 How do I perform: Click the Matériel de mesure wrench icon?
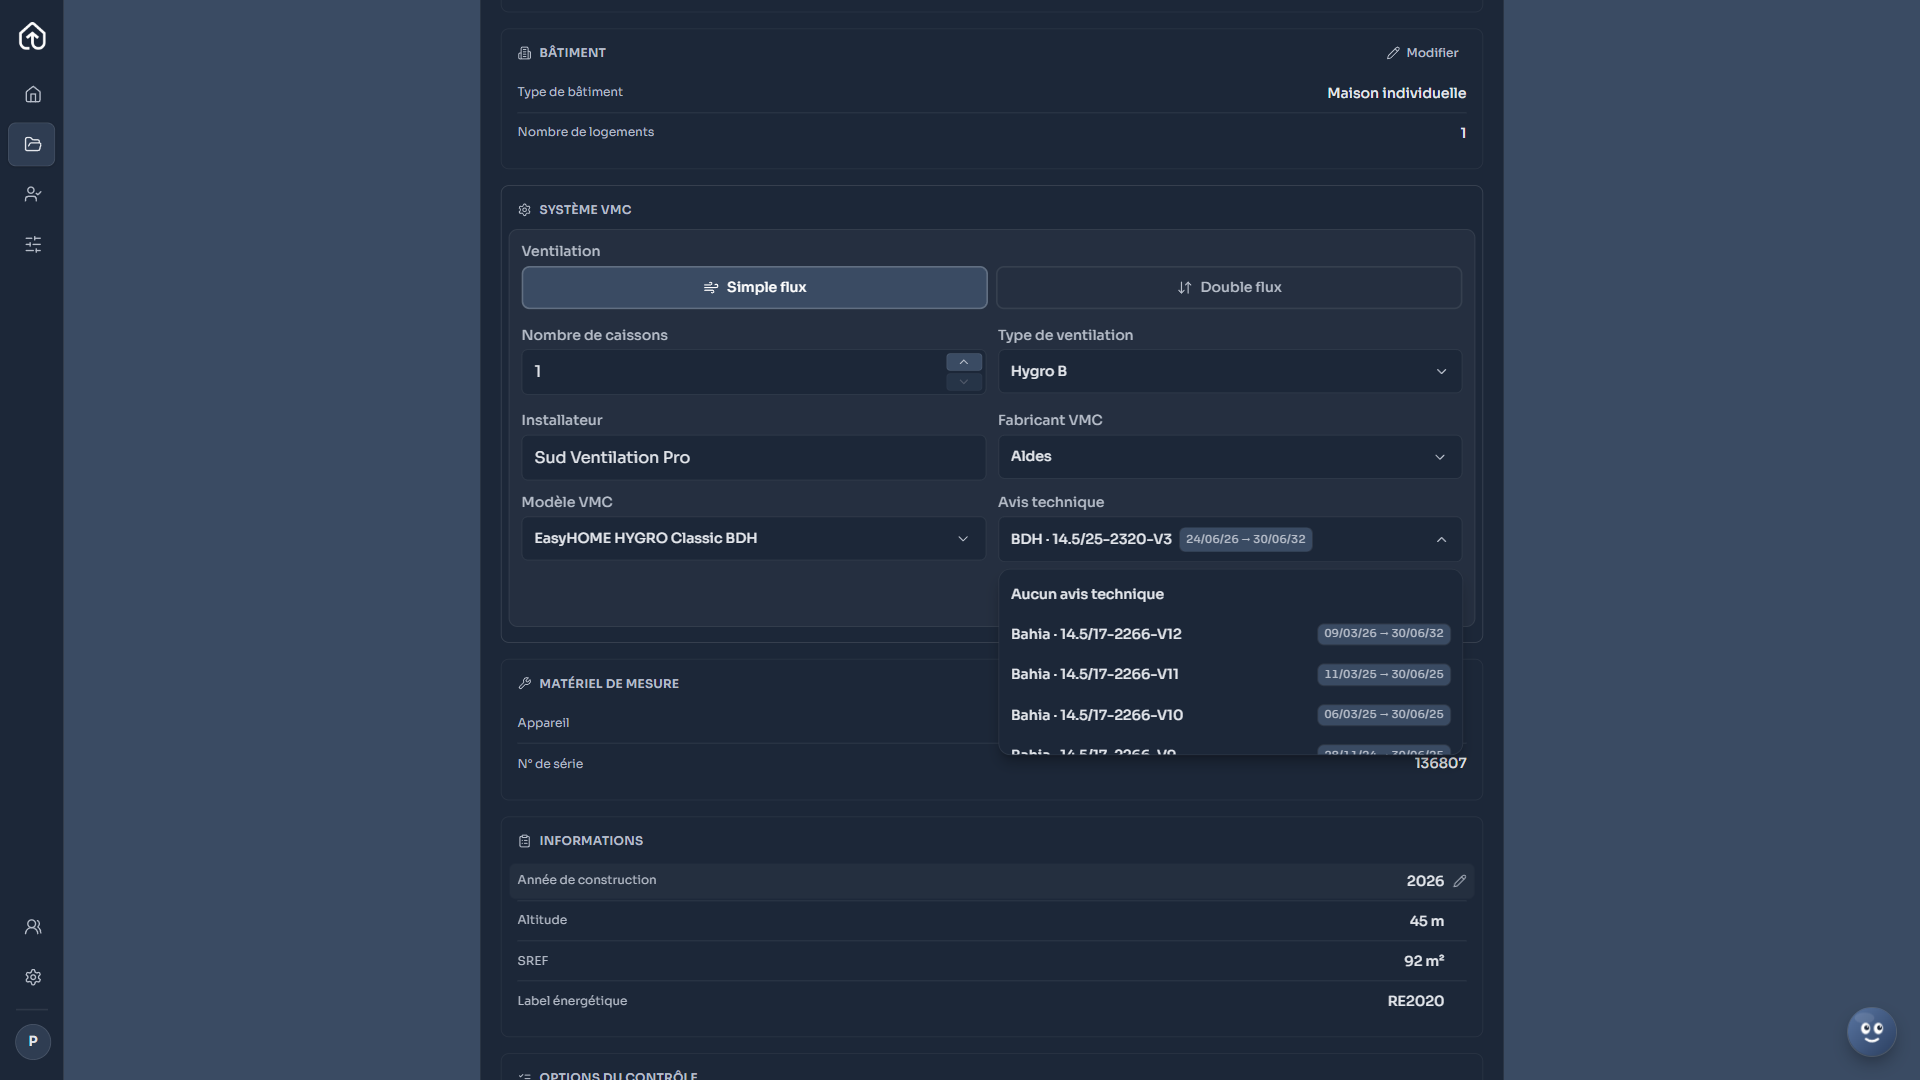(x=524, y=684)
